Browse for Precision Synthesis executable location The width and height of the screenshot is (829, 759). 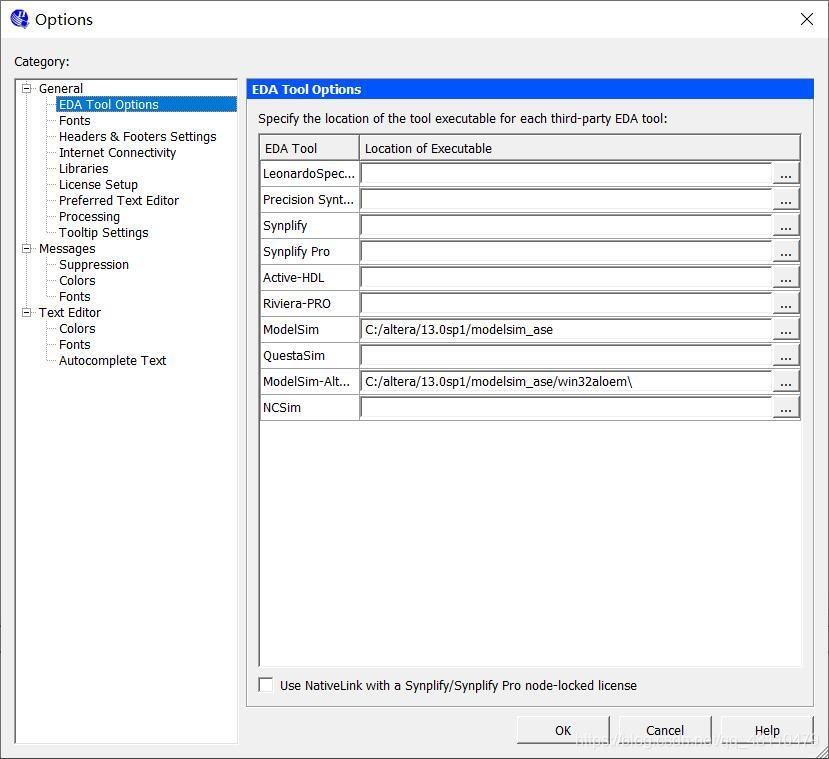tap(786, 199)
